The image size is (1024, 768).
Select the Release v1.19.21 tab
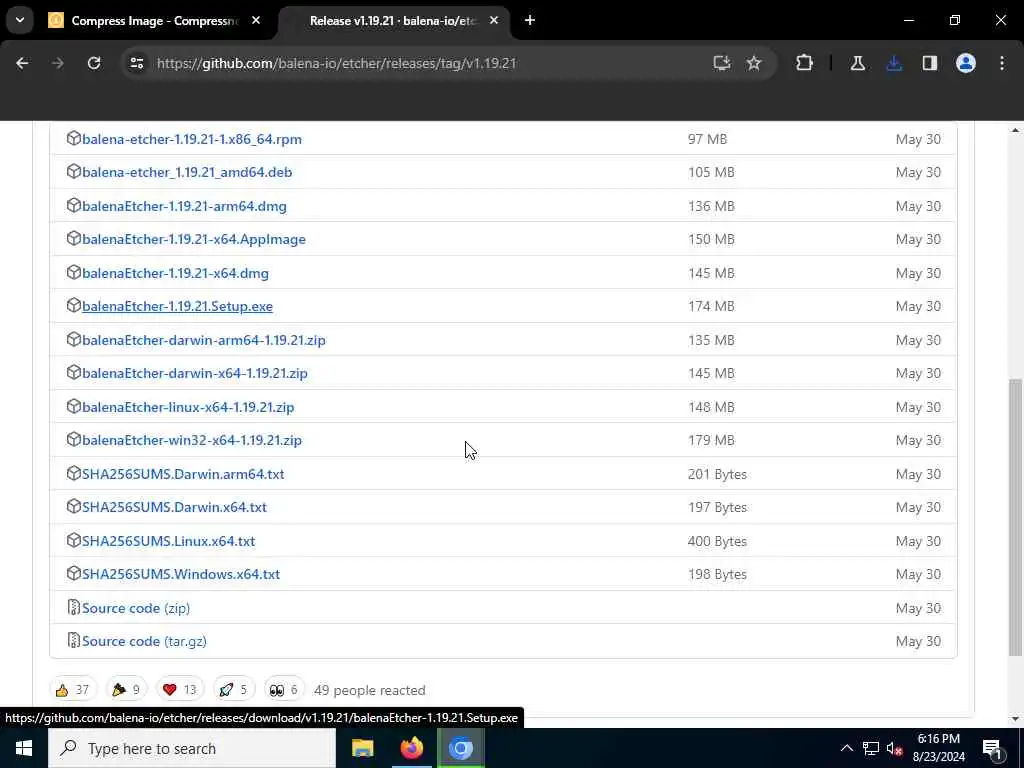coord(394,21)
